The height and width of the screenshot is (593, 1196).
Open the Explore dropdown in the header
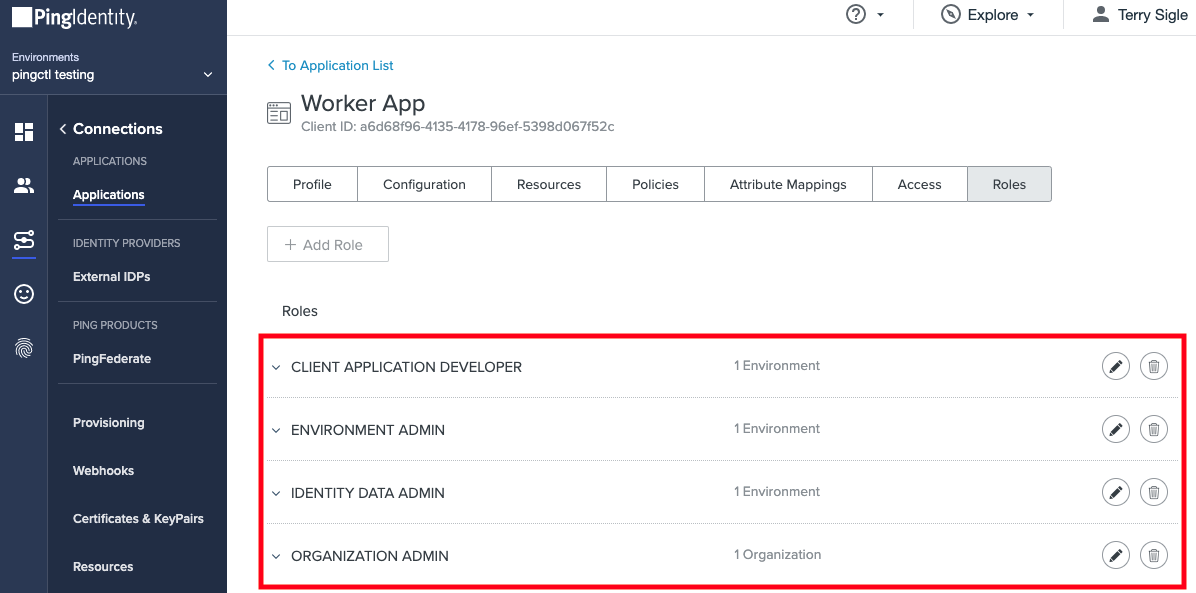point(988,14)
